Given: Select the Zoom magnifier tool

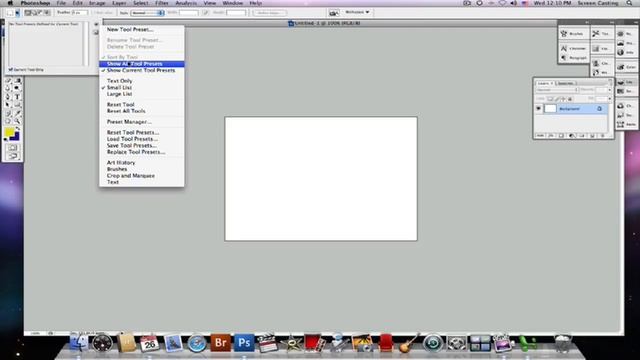Looking at the screenshot, I should (x=17, y=121).
